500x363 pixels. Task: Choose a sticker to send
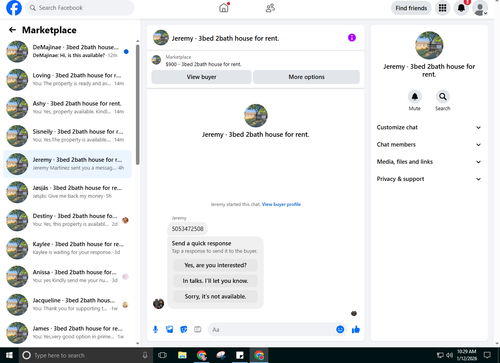[x=184, y=330]
